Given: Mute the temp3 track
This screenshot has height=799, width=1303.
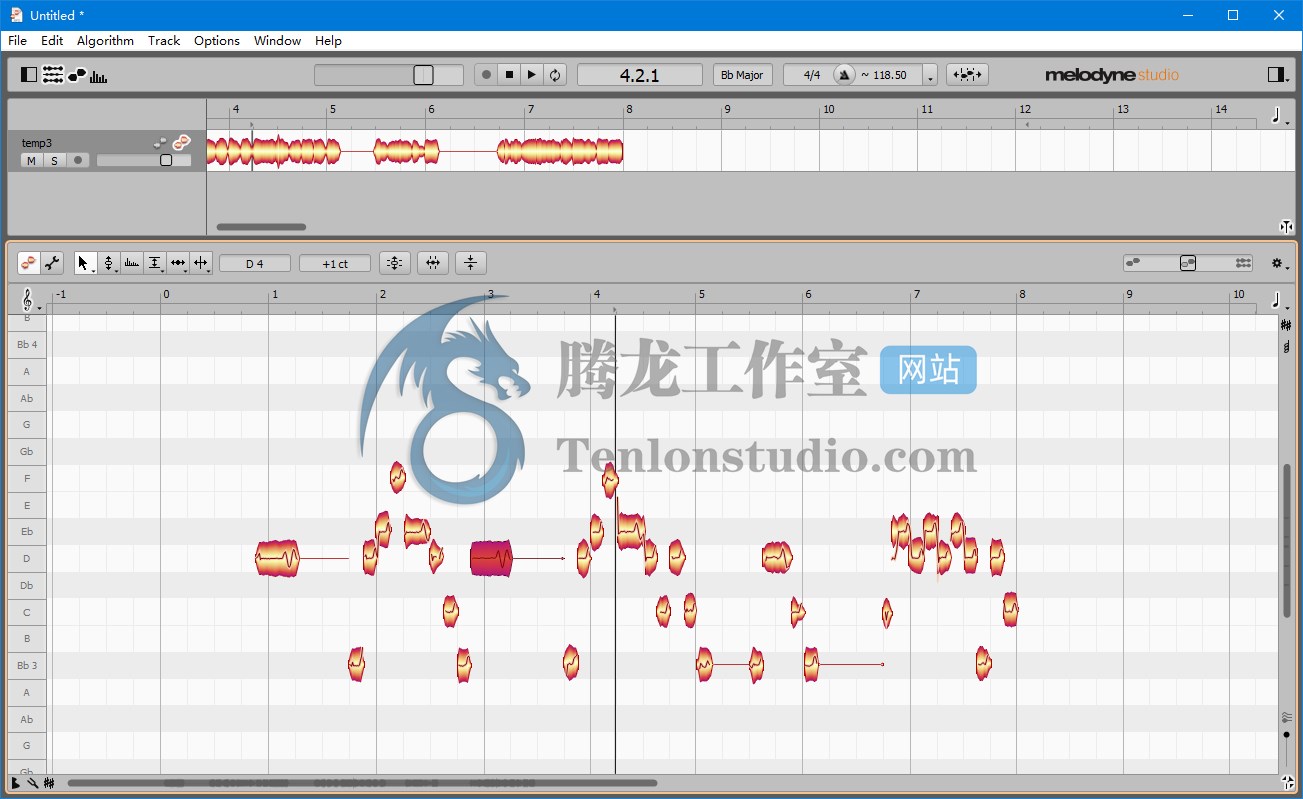Looking at the screenshot, I should pos(31,161).
